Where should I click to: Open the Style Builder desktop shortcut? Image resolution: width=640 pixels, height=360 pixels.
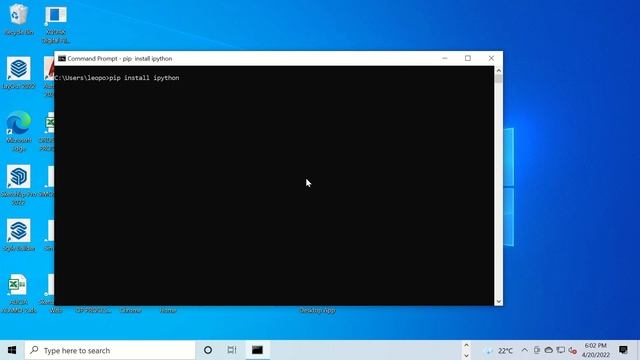click(18, 235)
